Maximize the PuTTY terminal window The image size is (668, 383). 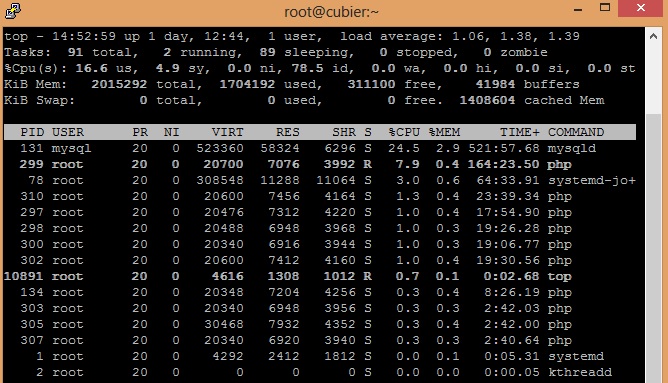[605, 8]
